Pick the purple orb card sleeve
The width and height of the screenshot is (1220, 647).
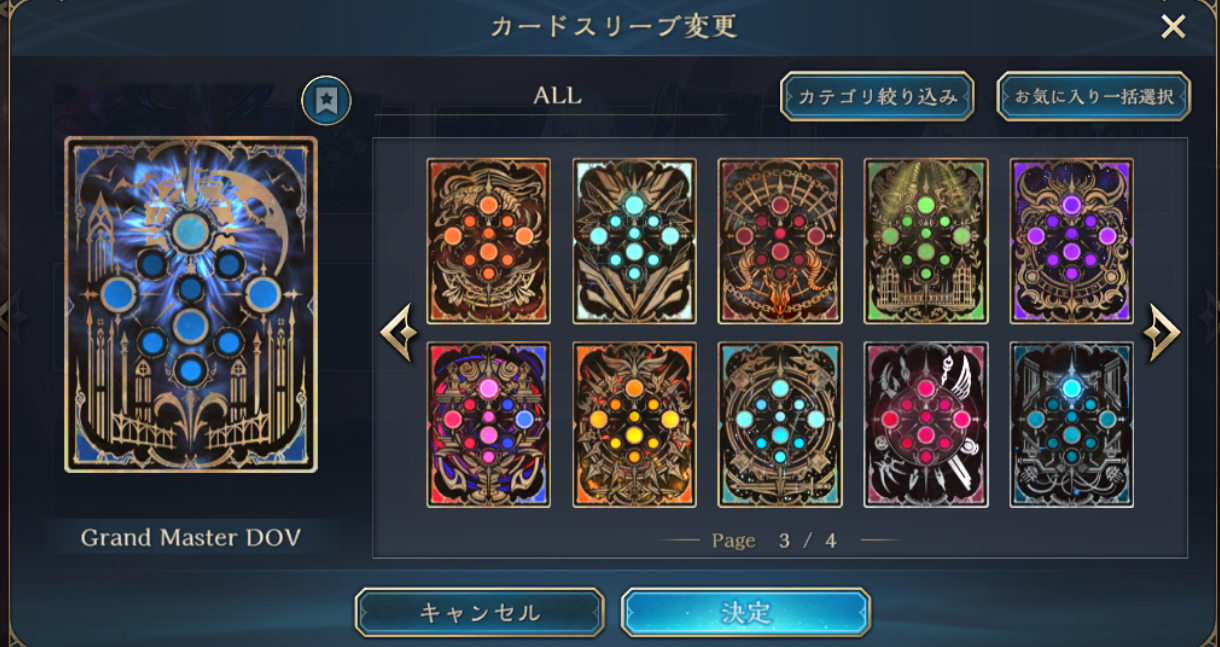click(1071, 241)
